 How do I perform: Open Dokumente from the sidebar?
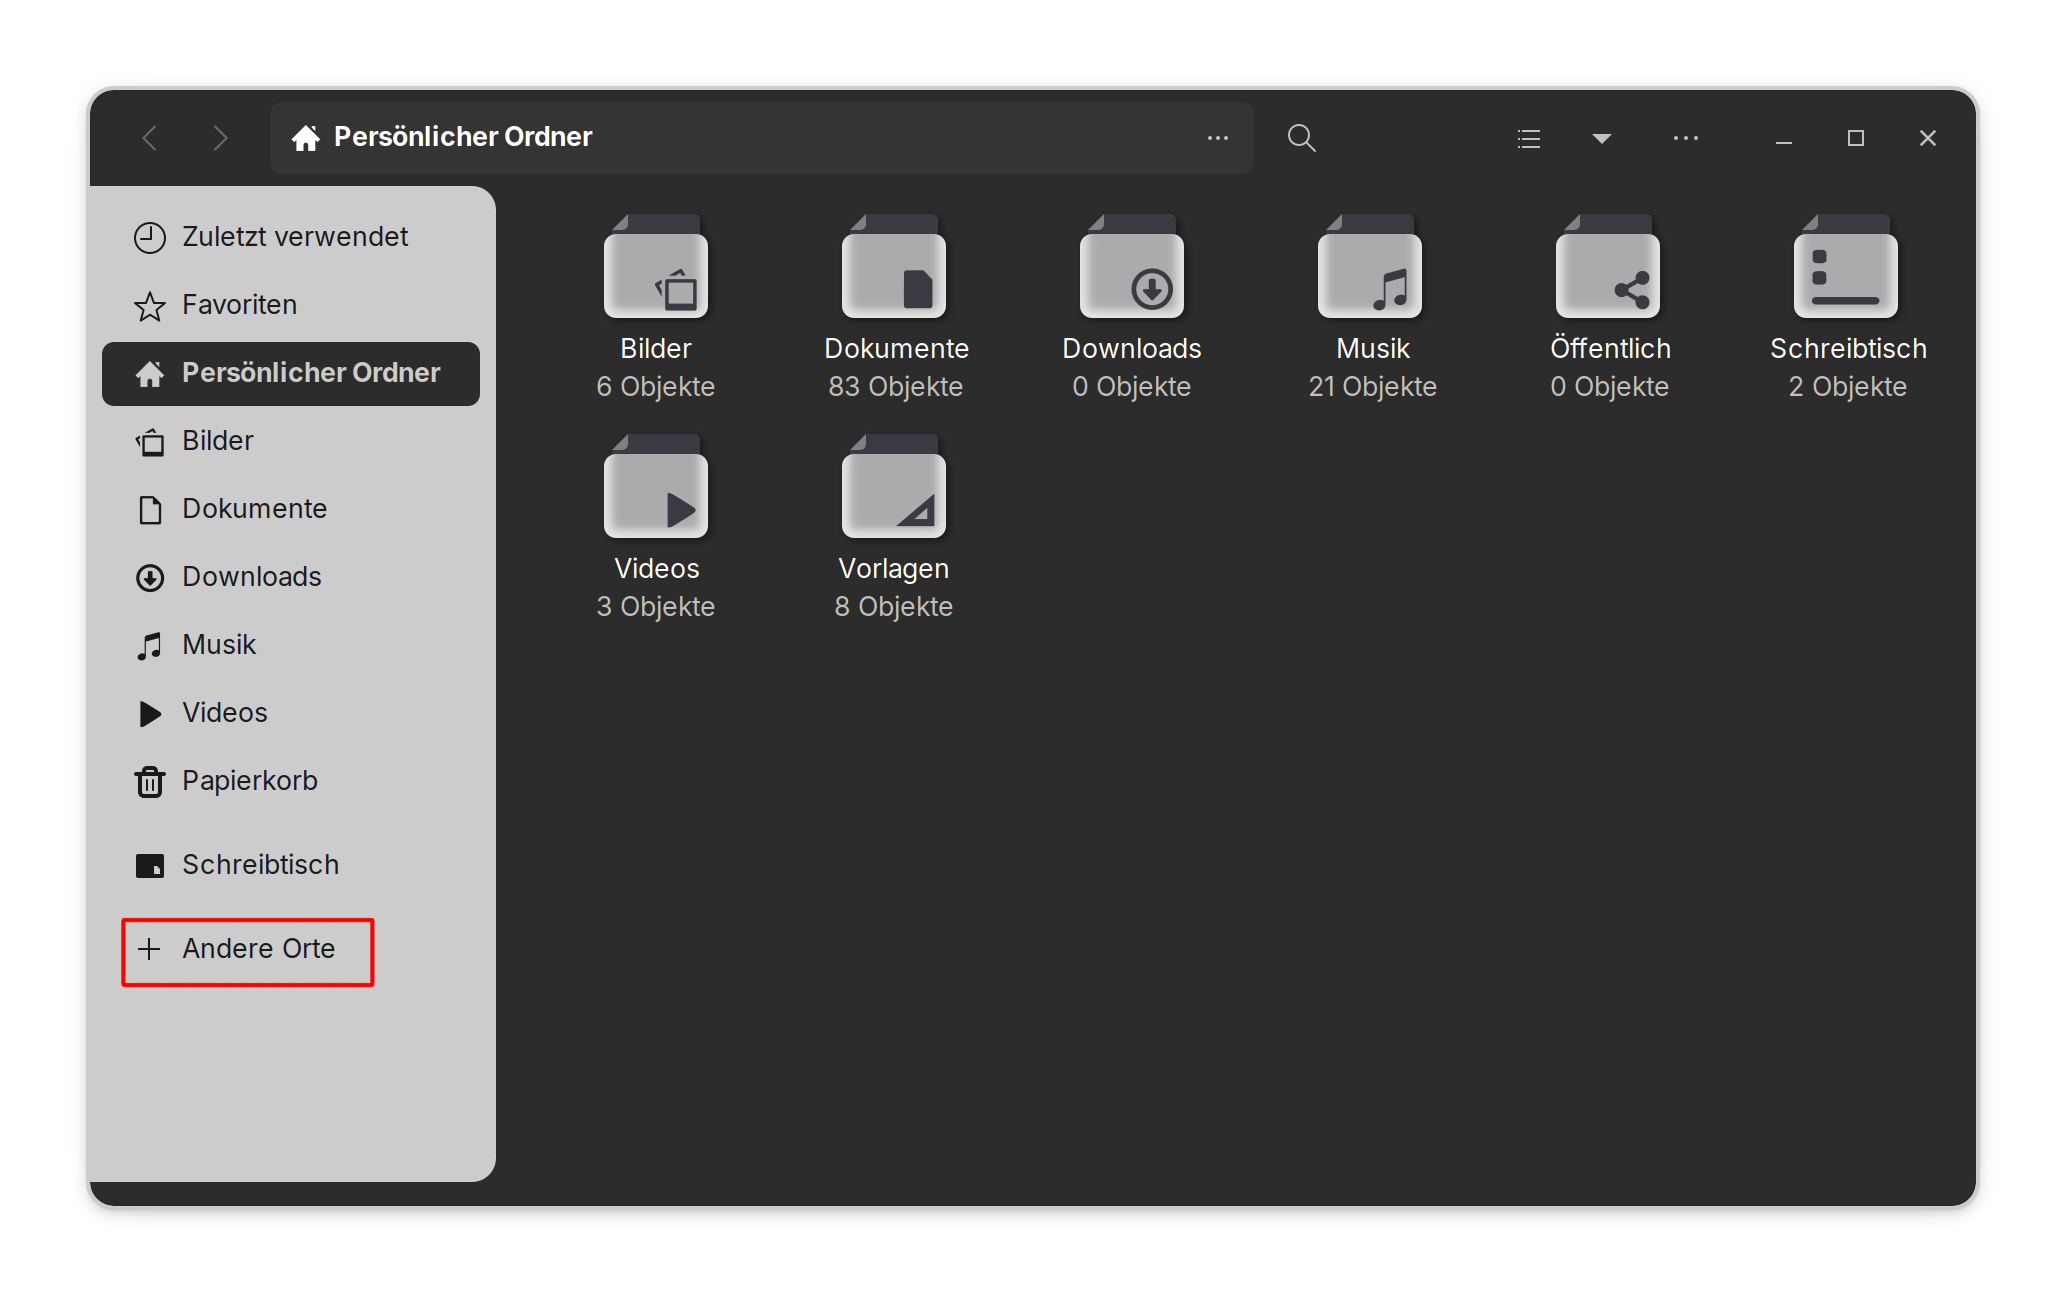(290, 509)
